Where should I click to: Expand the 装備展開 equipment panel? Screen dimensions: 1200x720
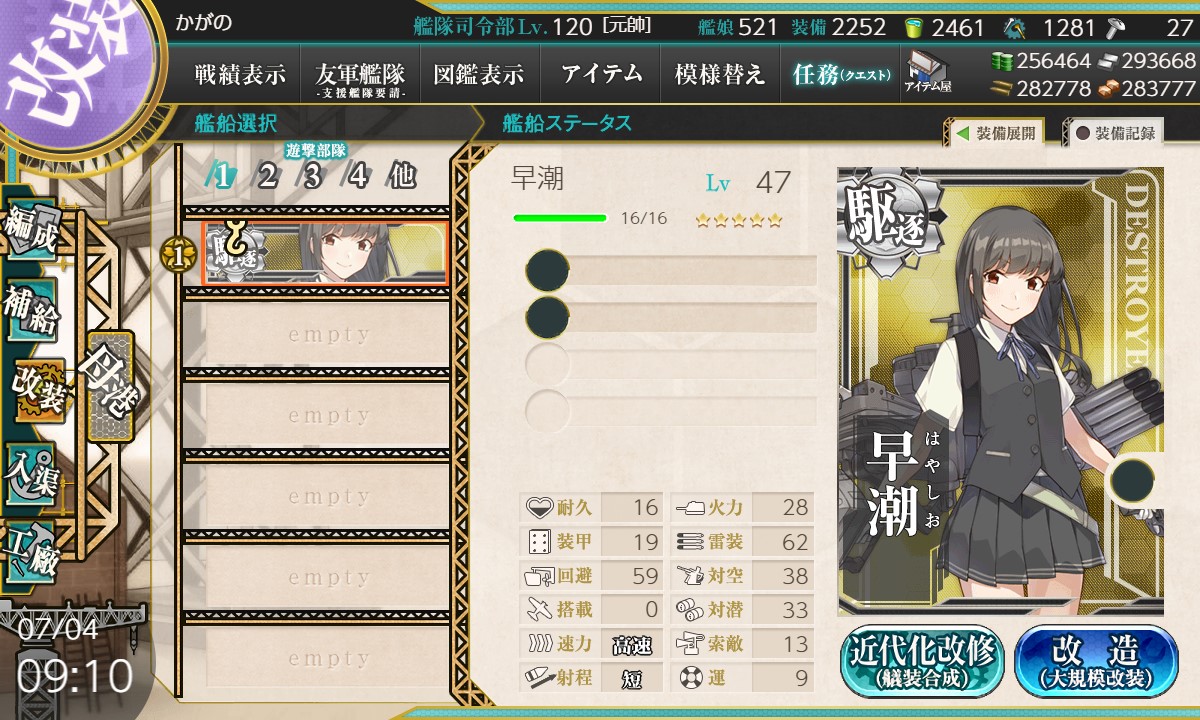[x=995, y=132]
